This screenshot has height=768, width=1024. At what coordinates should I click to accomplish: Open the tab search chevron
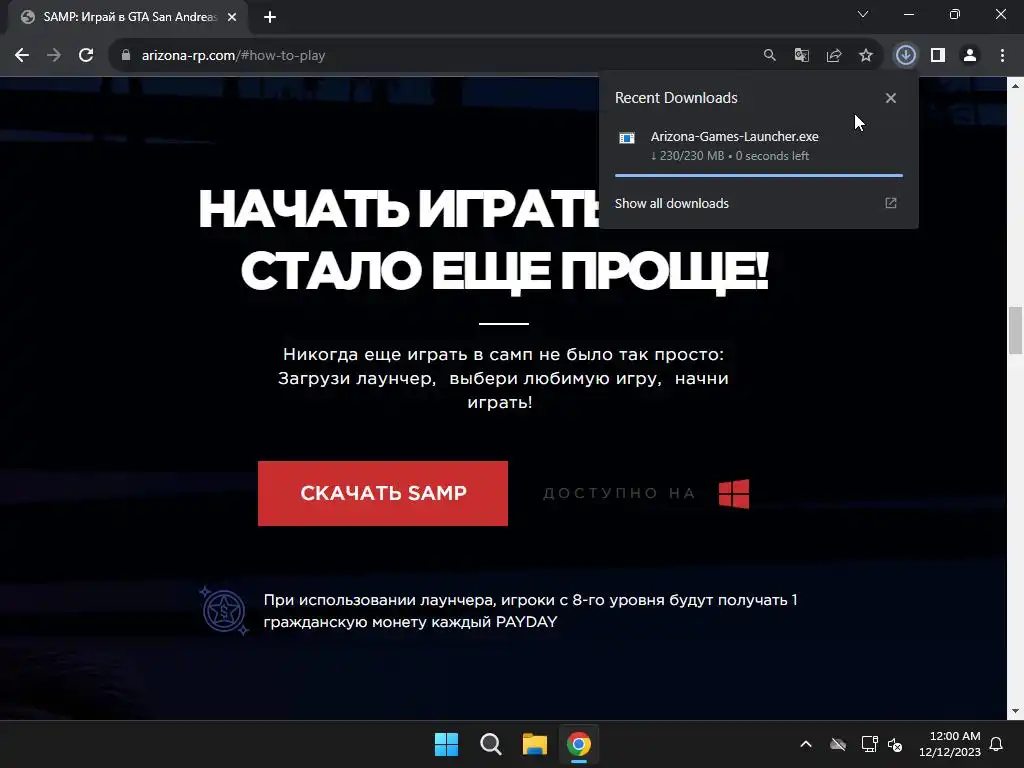[x=863, y=14]
